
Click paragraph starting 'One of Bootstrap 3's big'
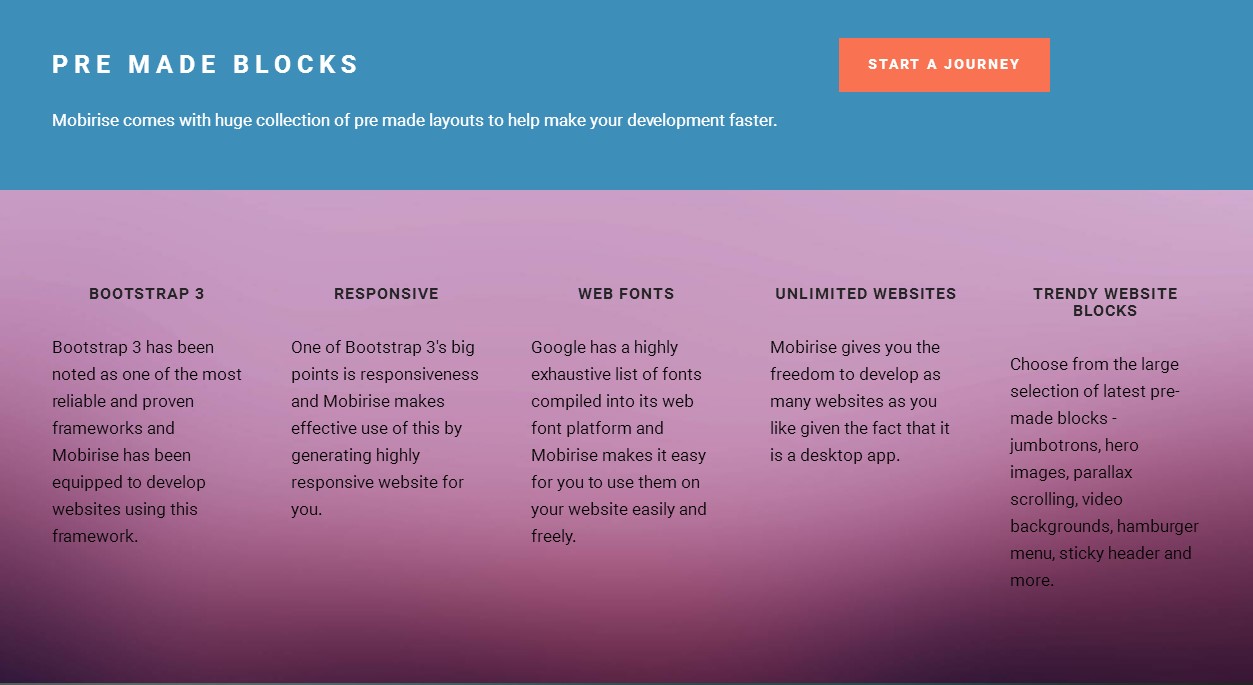tap(386, 428)
